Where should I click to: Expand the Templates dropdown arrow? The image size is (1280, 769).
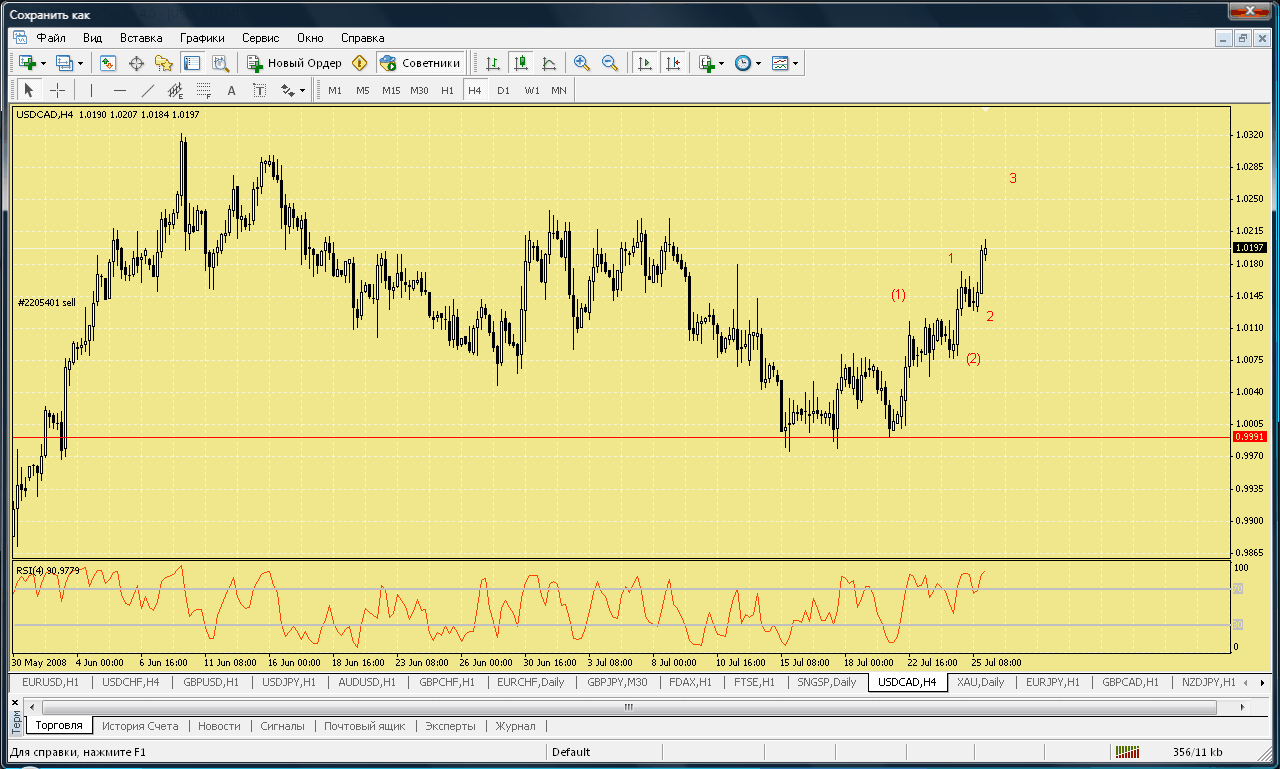click(x=796, y=63)
